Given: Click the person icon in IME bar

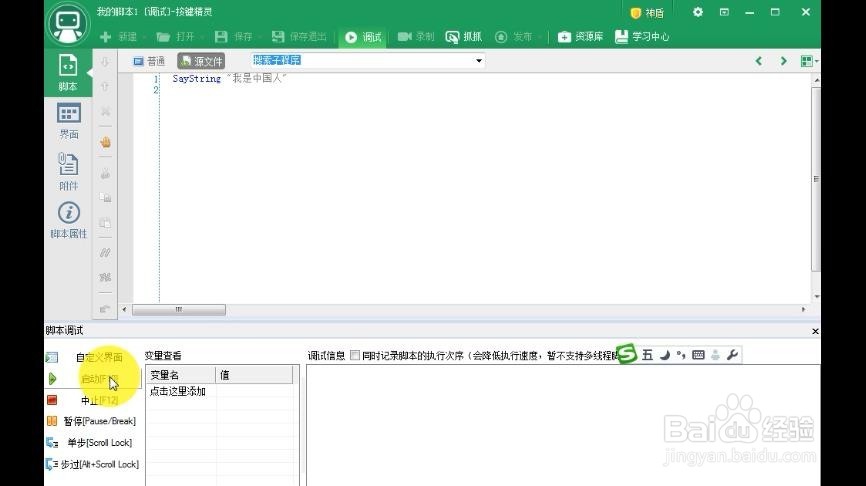Looking at the screenshot, I should pyautogui.click(x=716, y=355).
